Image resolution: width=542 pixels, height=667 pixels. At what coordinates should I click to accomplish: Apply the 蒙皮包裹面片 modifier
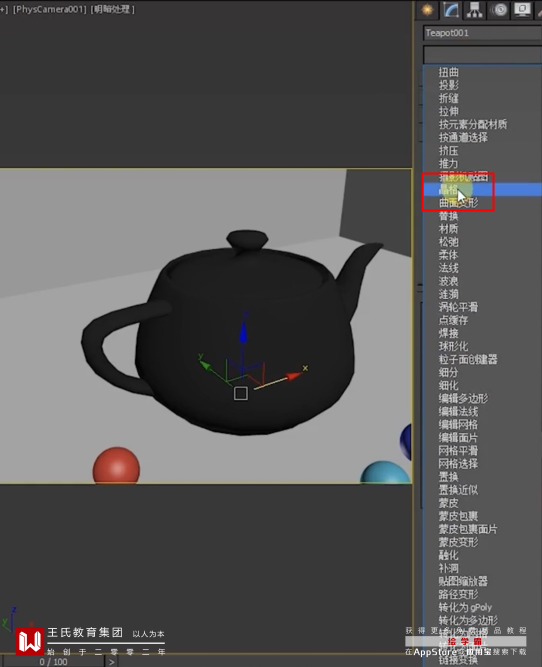(x=468, y=529)
